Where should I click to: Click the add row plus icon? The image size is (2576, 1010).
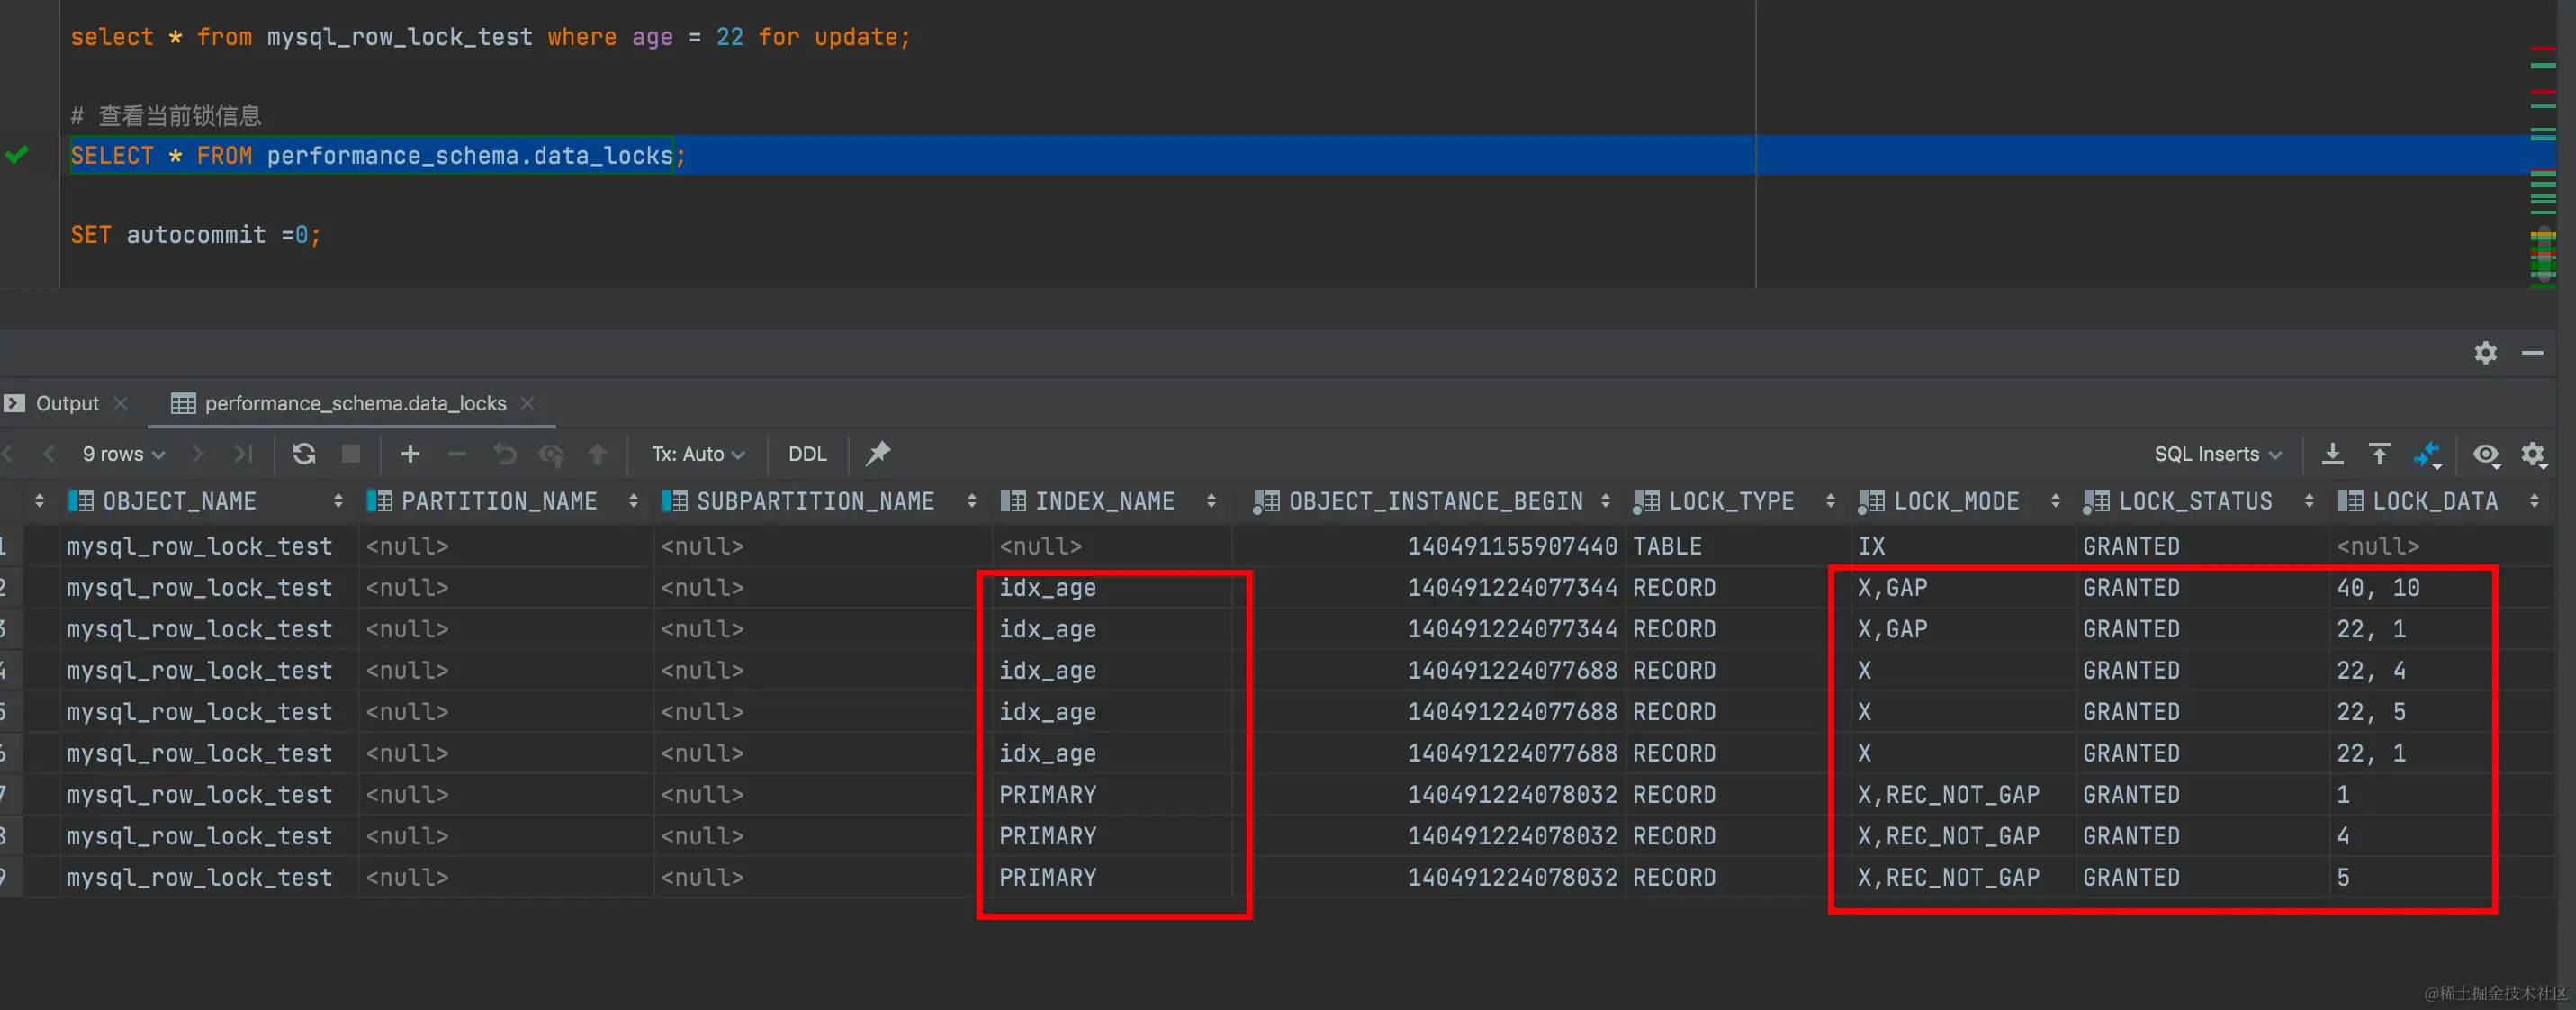coord(410,454)
